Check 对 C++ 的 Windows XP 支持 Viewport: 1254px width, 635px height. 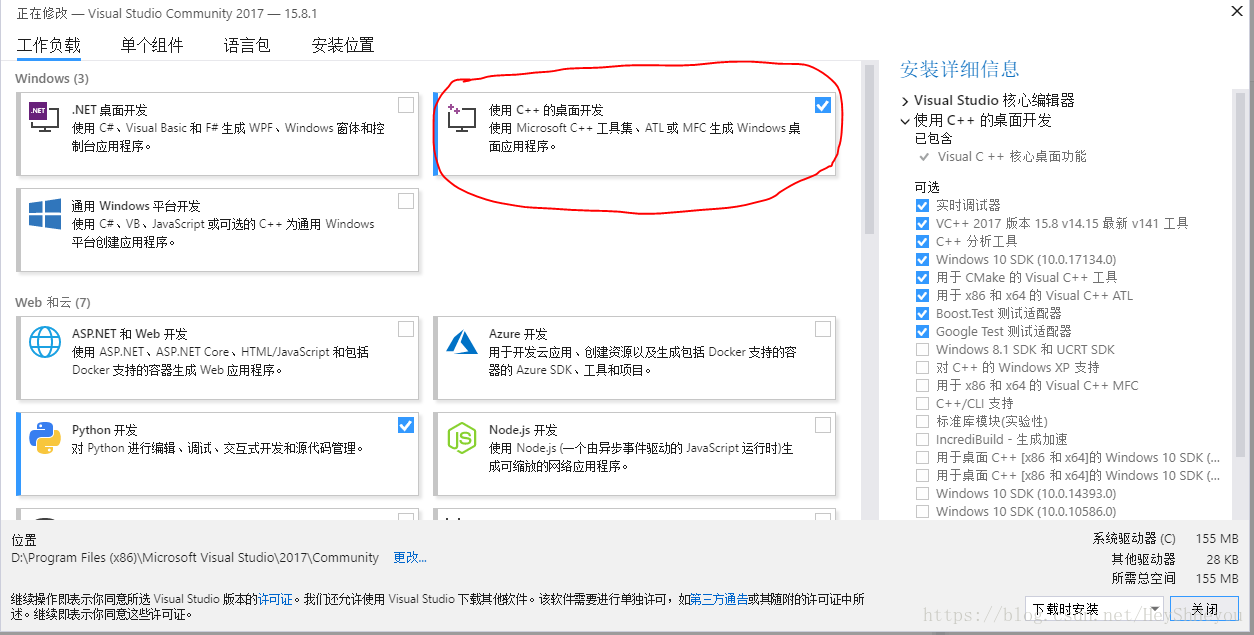tap(922, 367)
